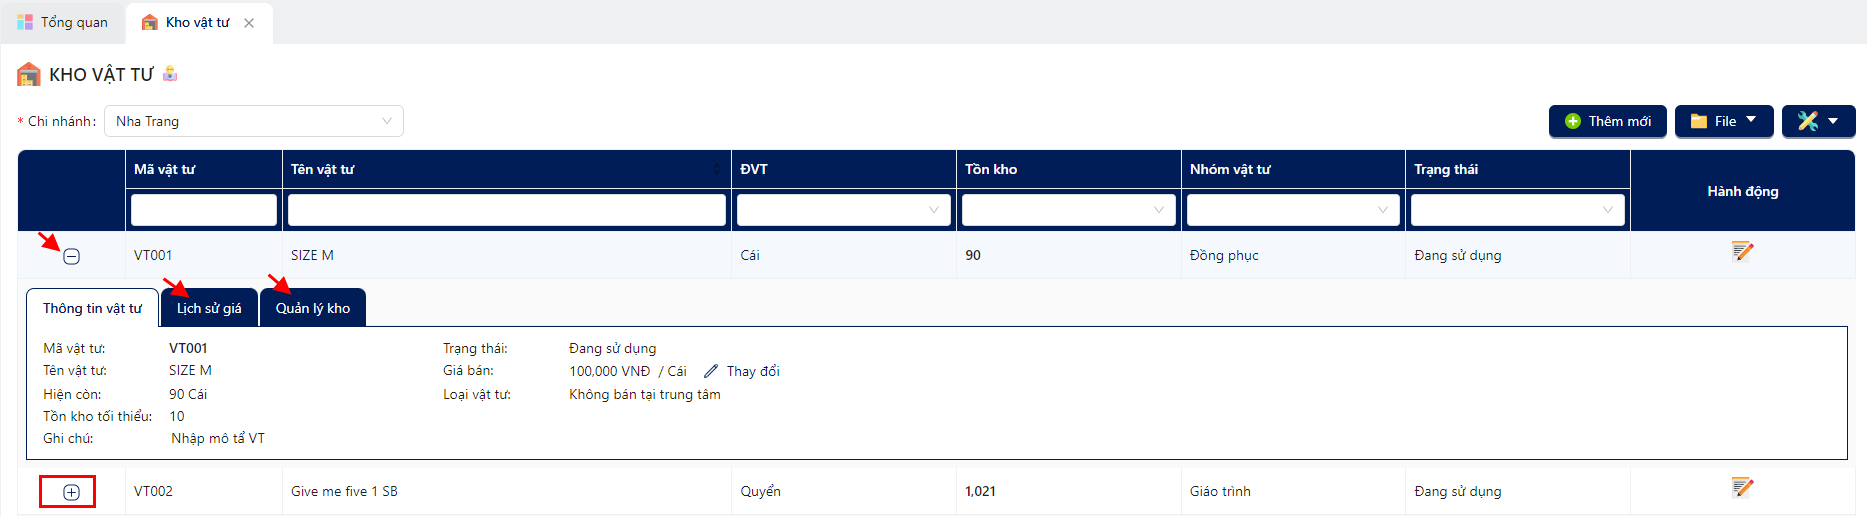Click the user icon next to KHO VẬT TƯ title

point(170,73)
